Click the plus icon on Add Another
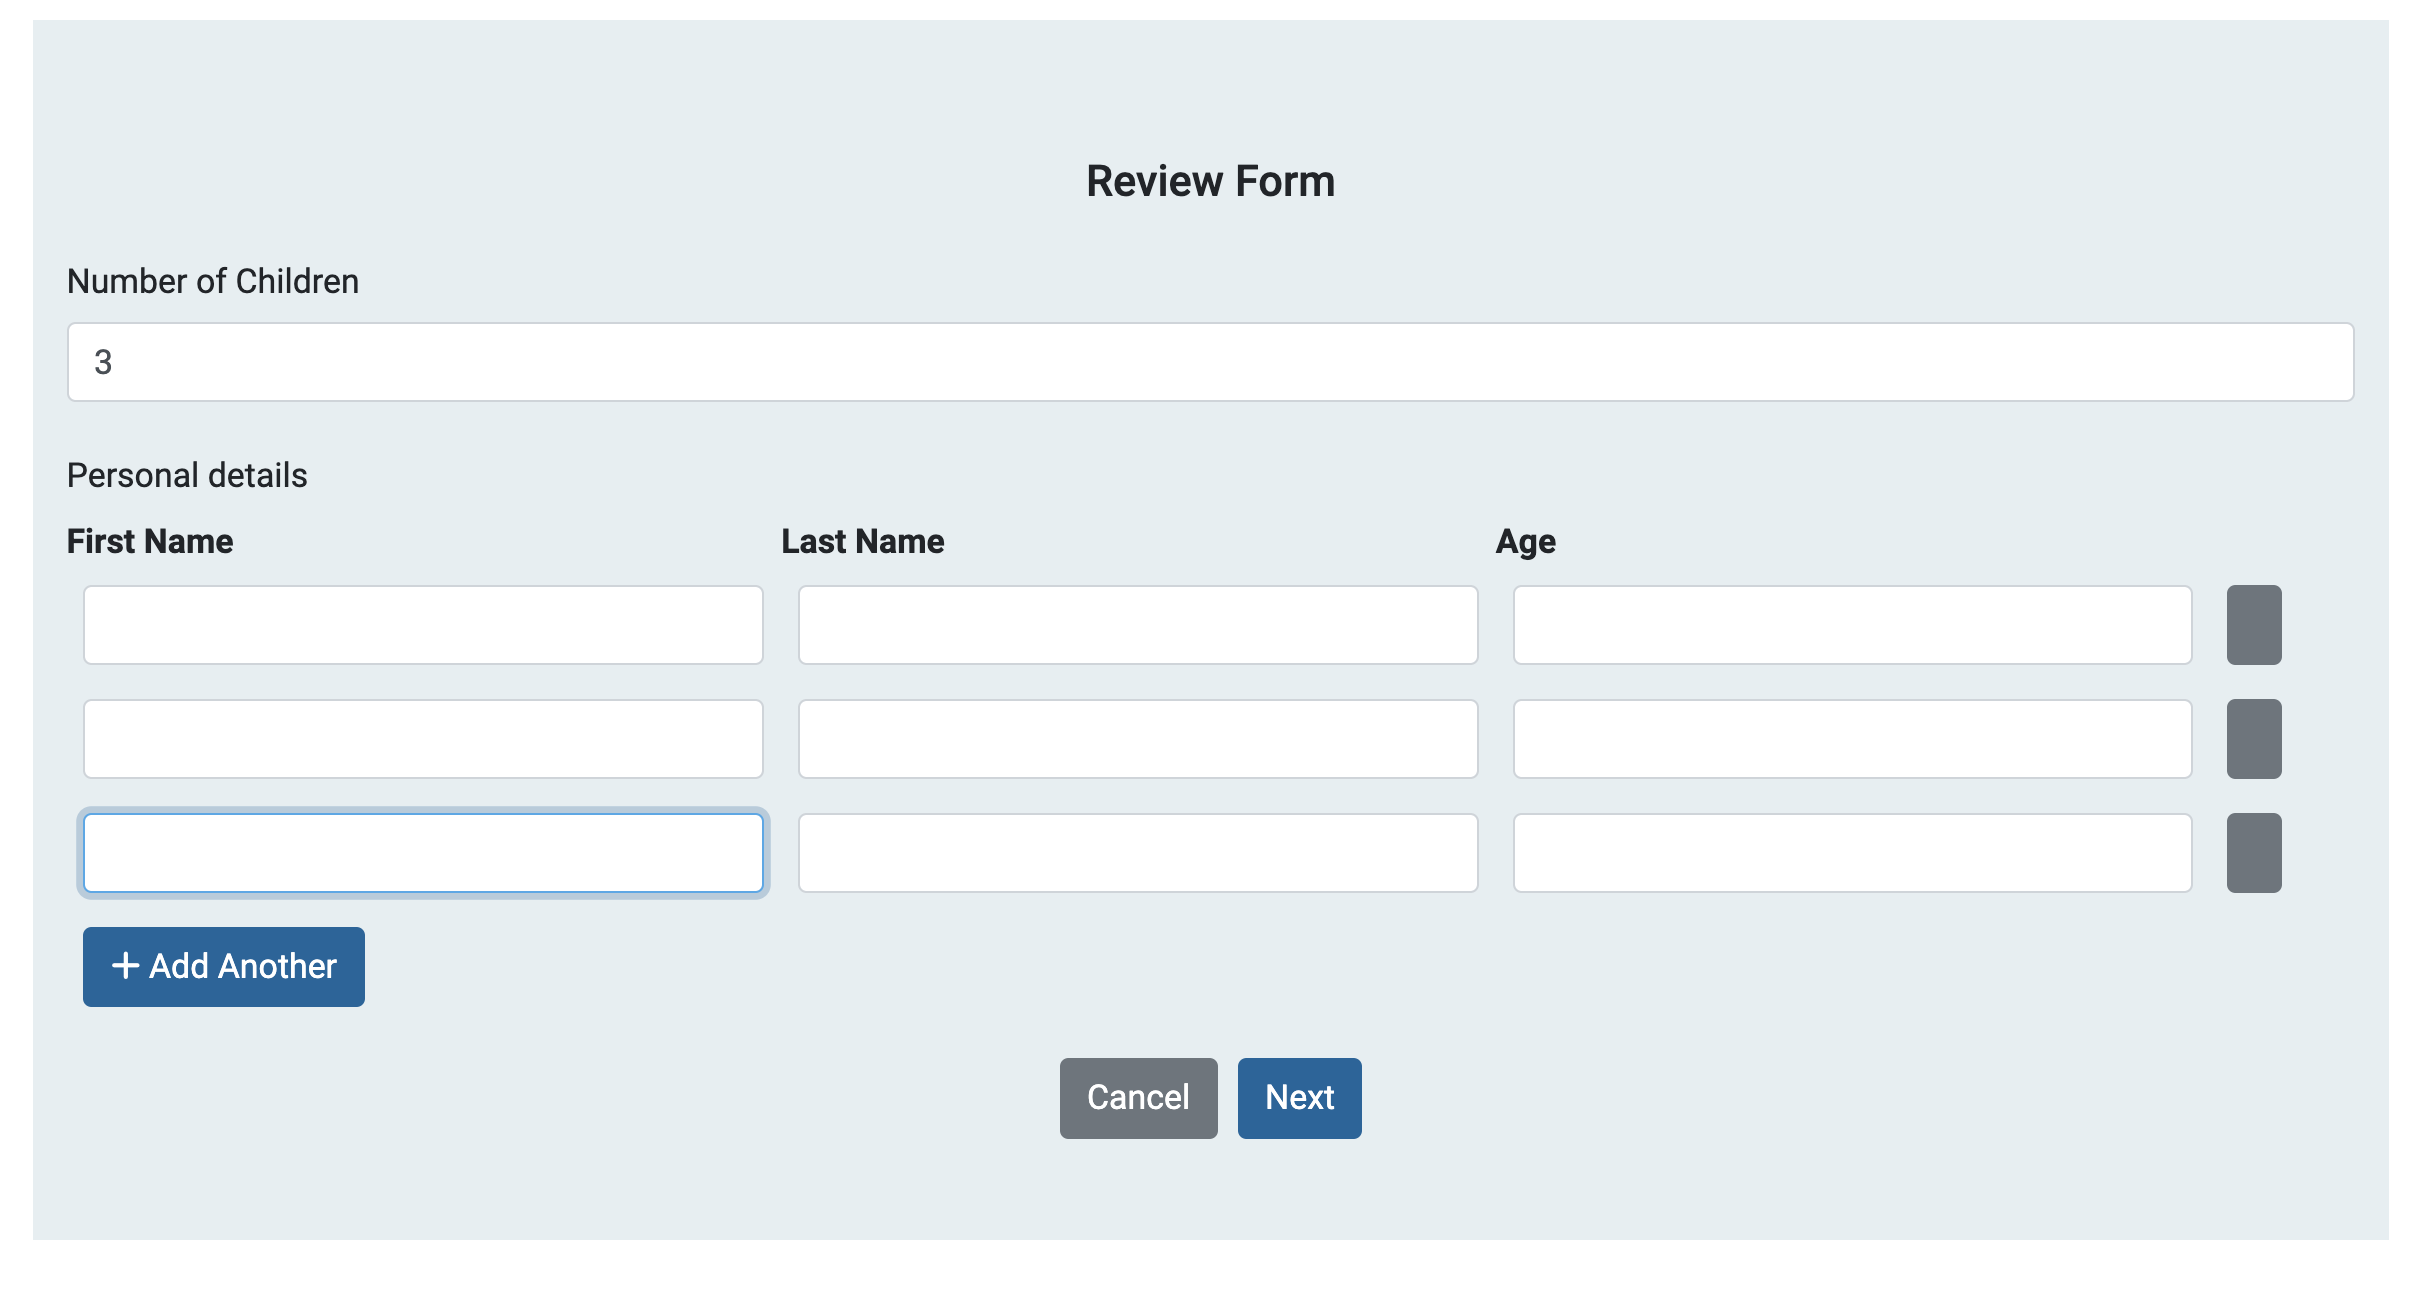This screenshot has width=2434, height=1298. (126, 966)
